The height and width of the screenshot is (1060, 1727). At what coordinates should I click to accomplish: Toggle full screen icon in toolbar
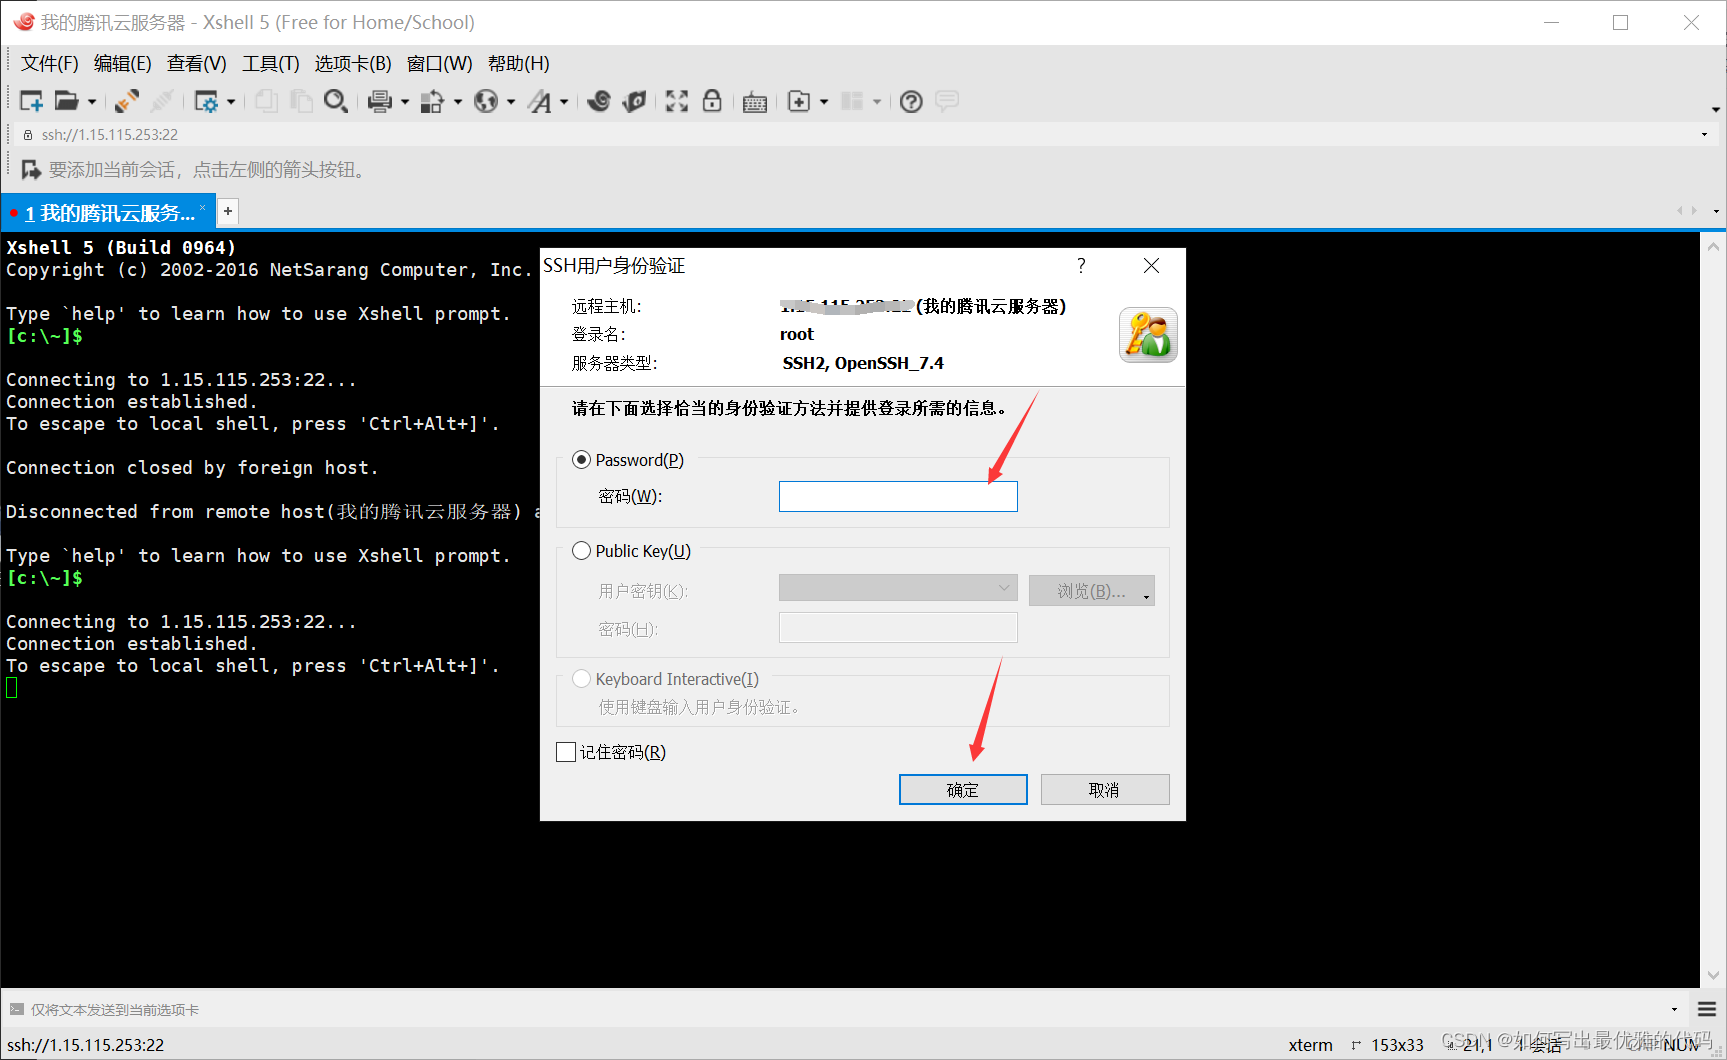677,101
